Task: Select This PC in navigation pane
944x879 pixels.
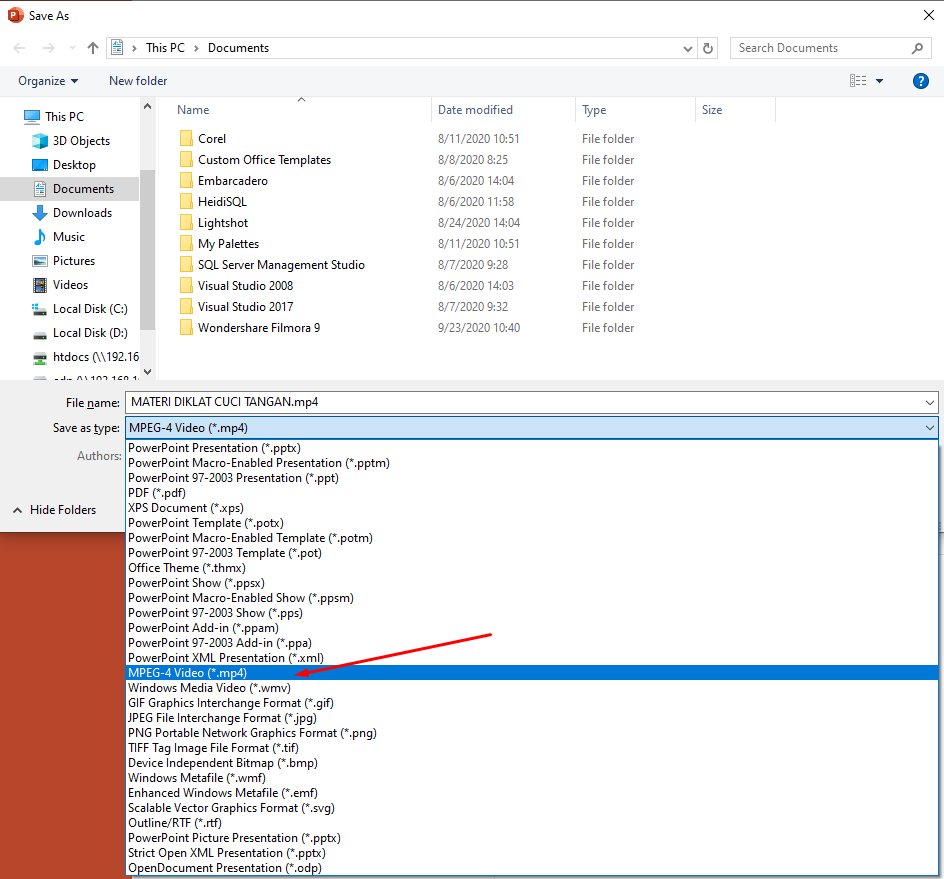Action: pyautogui.click(x=64, y=117)
